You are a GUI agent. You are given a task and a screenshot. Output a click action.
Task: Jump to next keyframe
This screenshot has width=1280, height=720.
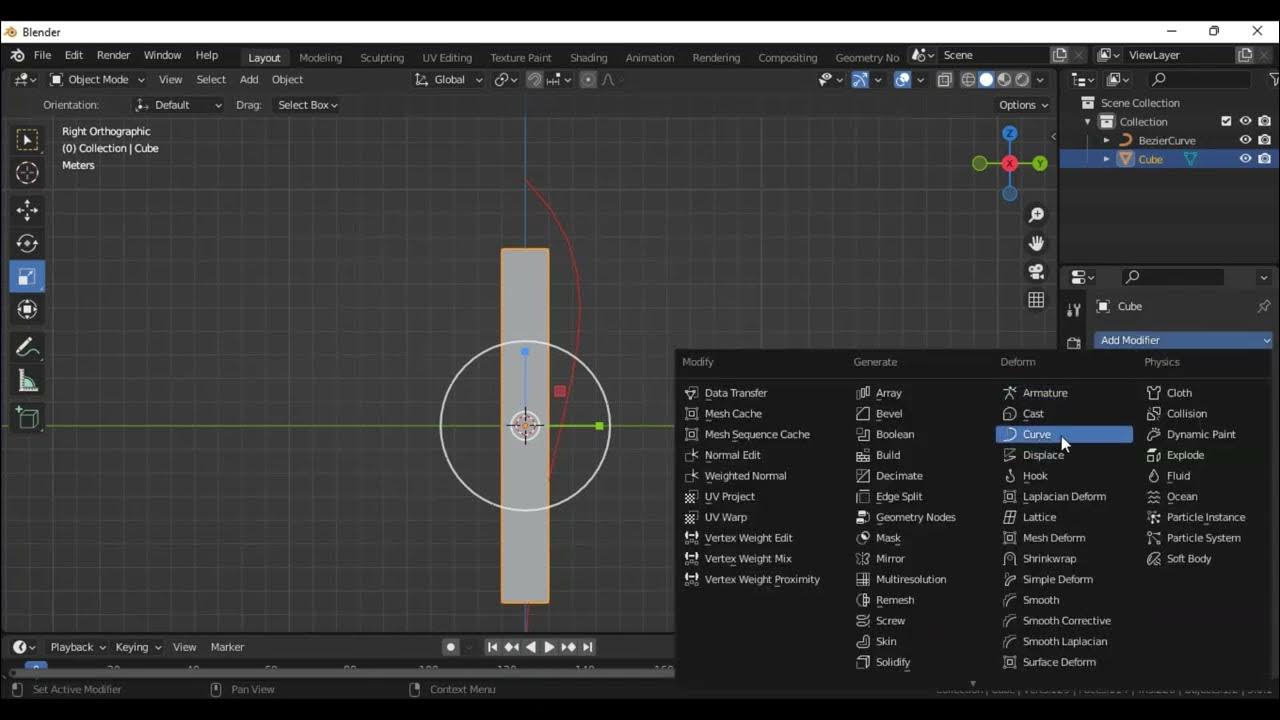coord(568,647)
